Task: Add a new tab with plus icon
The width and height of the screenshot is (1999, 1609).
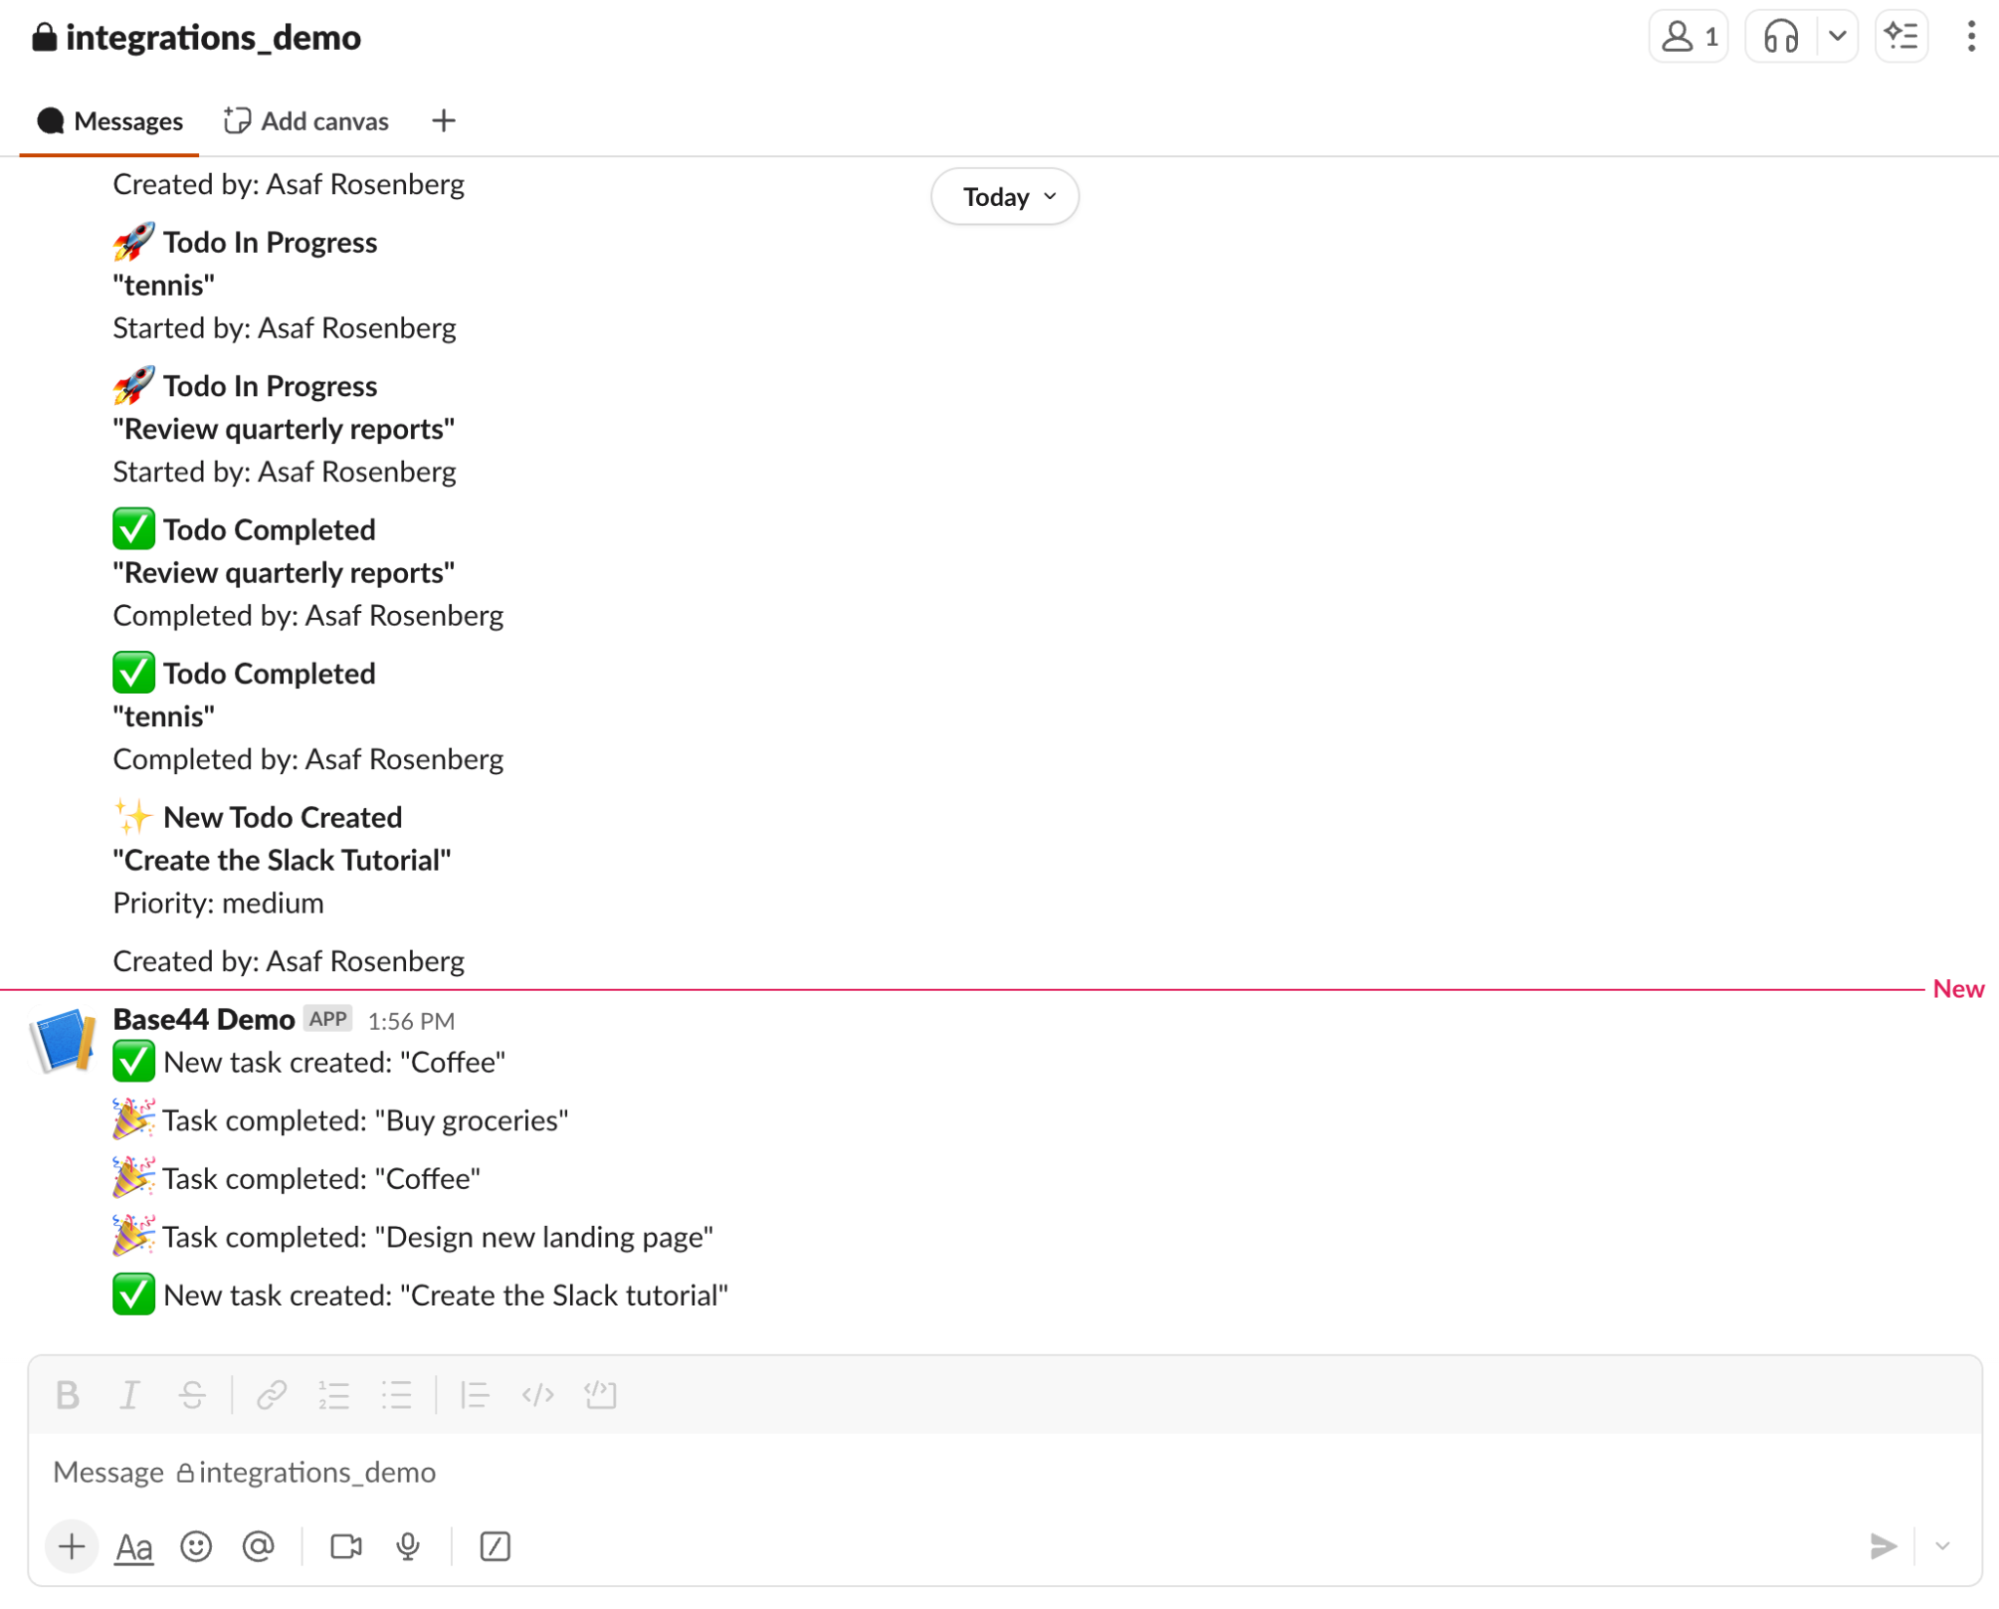Action: (x=443, y=121)
